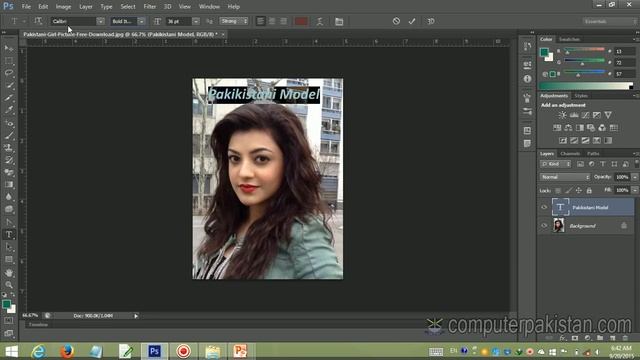Select the Path Selection tool
The image size is (640, 360).
click(x=9, y=247)
